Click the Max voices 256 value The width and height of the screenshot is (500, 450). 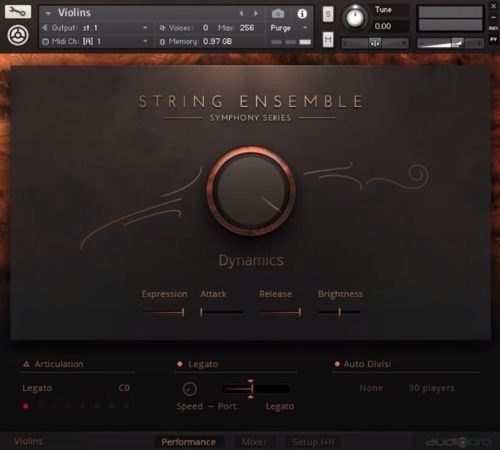coord(247,28)
